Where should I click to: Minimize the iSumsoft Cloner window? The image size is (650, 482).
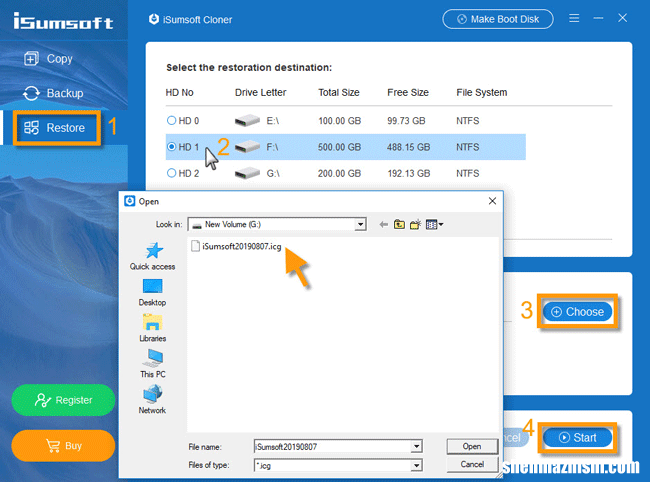point(598,18)
